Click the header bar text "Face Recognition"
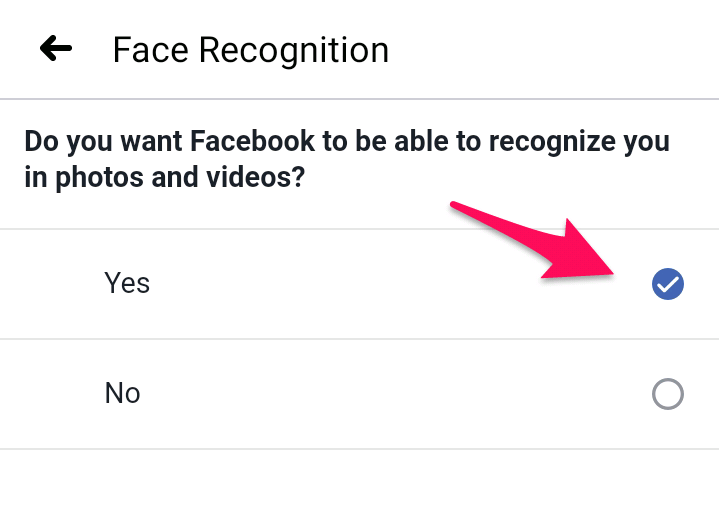This screenshot has height=511, width=719. click(x=250, y=50)
